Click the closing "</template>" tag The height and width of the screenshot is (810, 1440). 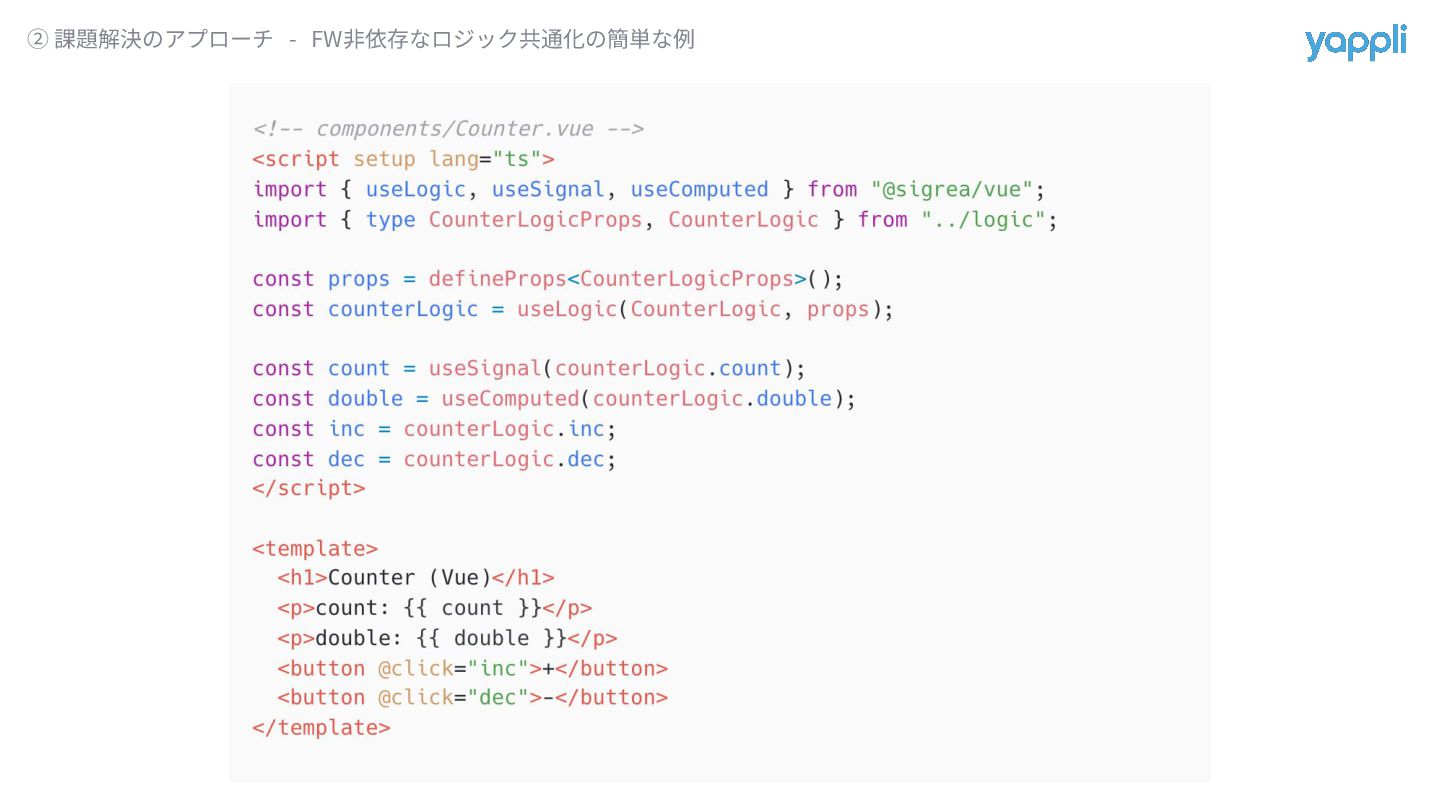322,728
